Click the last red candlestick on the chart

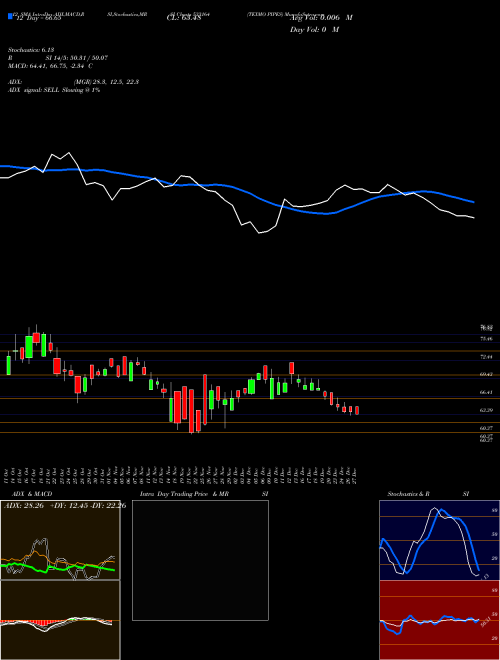point(357,410)
